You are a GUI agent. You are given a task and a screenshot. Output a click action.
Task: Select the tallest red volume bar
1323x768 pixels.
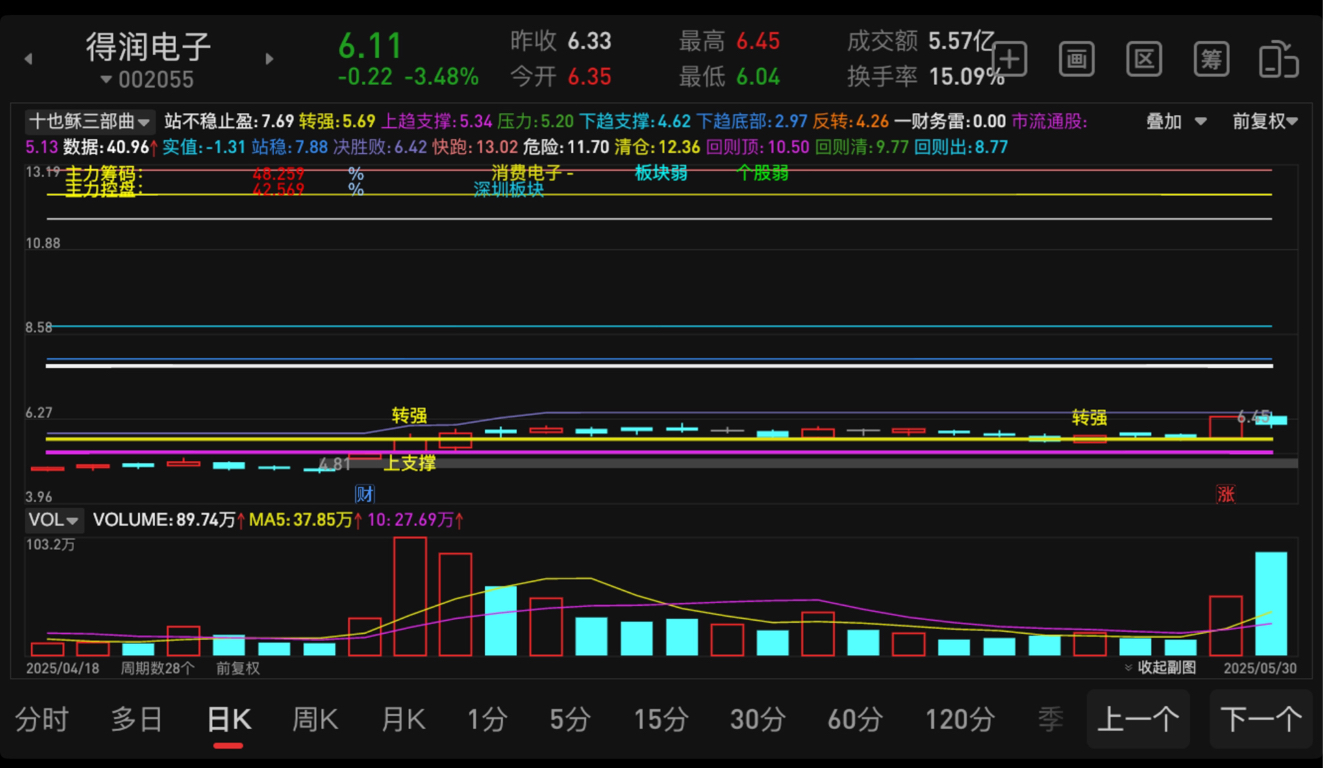[x=410, y=596]
